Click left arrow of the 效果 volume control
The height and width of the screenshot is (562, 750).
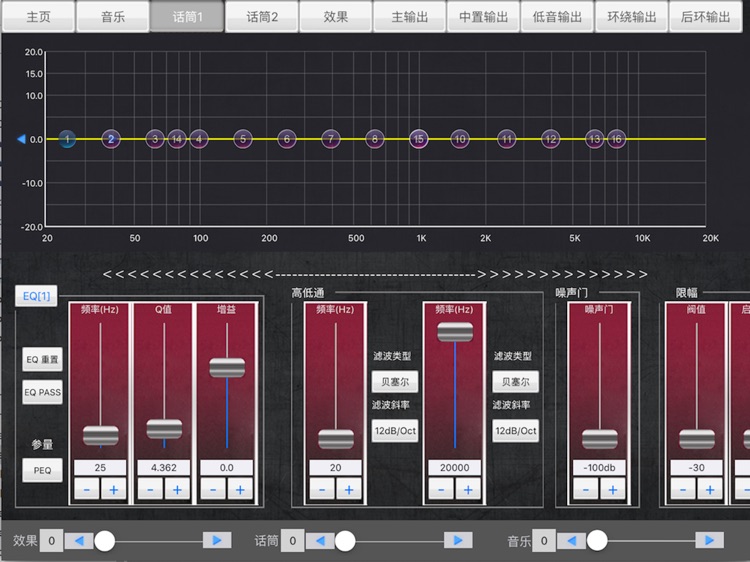click(x=79, y=540)
